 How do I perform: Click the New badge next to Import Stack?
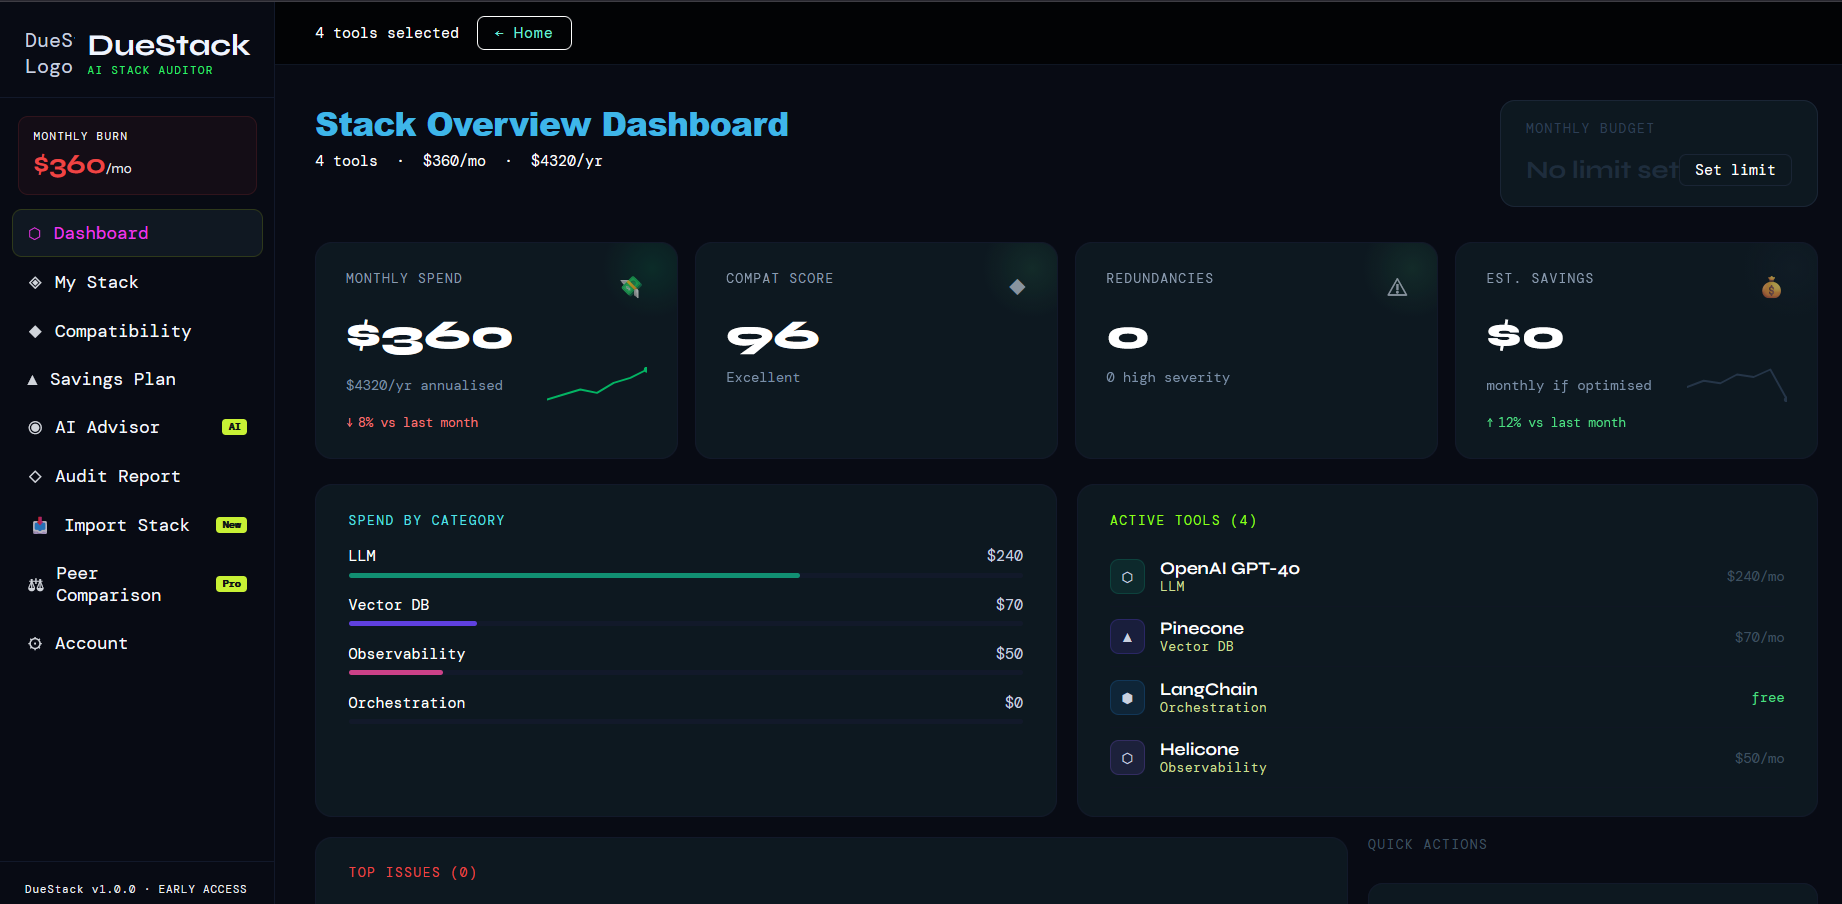click(x=231, y=525)
